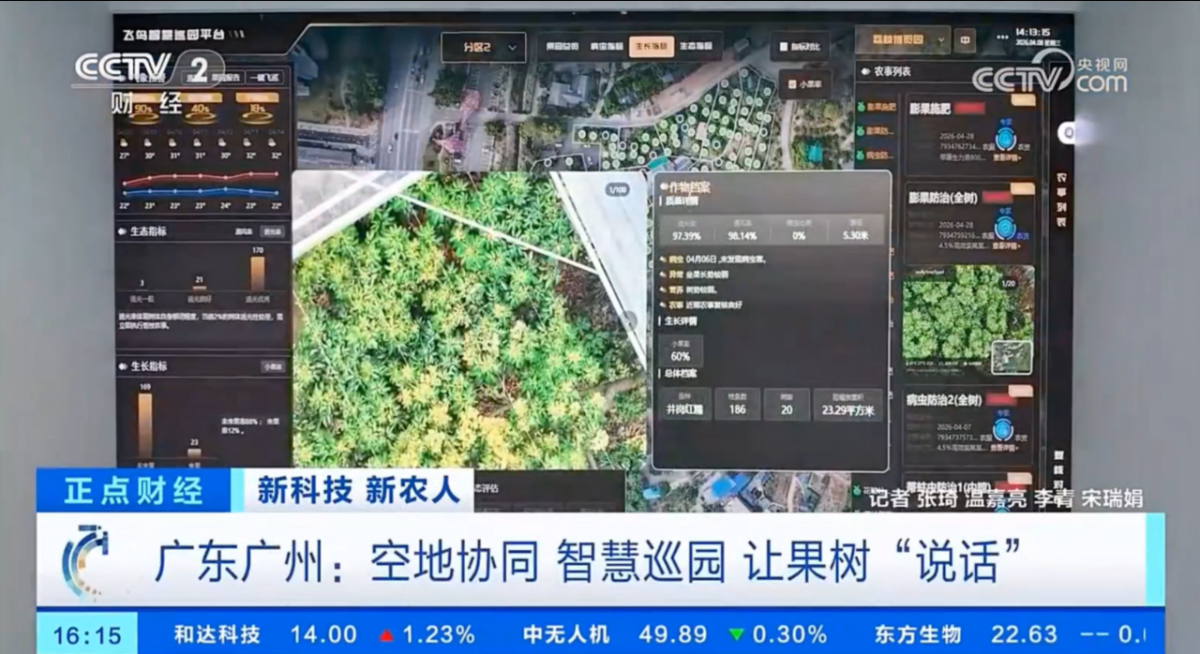Screen dimensions: 1200x654
Task: Click the tall bar labeled 170 in 生态指标
Action: pyautogui.click(x=257, y=273)
